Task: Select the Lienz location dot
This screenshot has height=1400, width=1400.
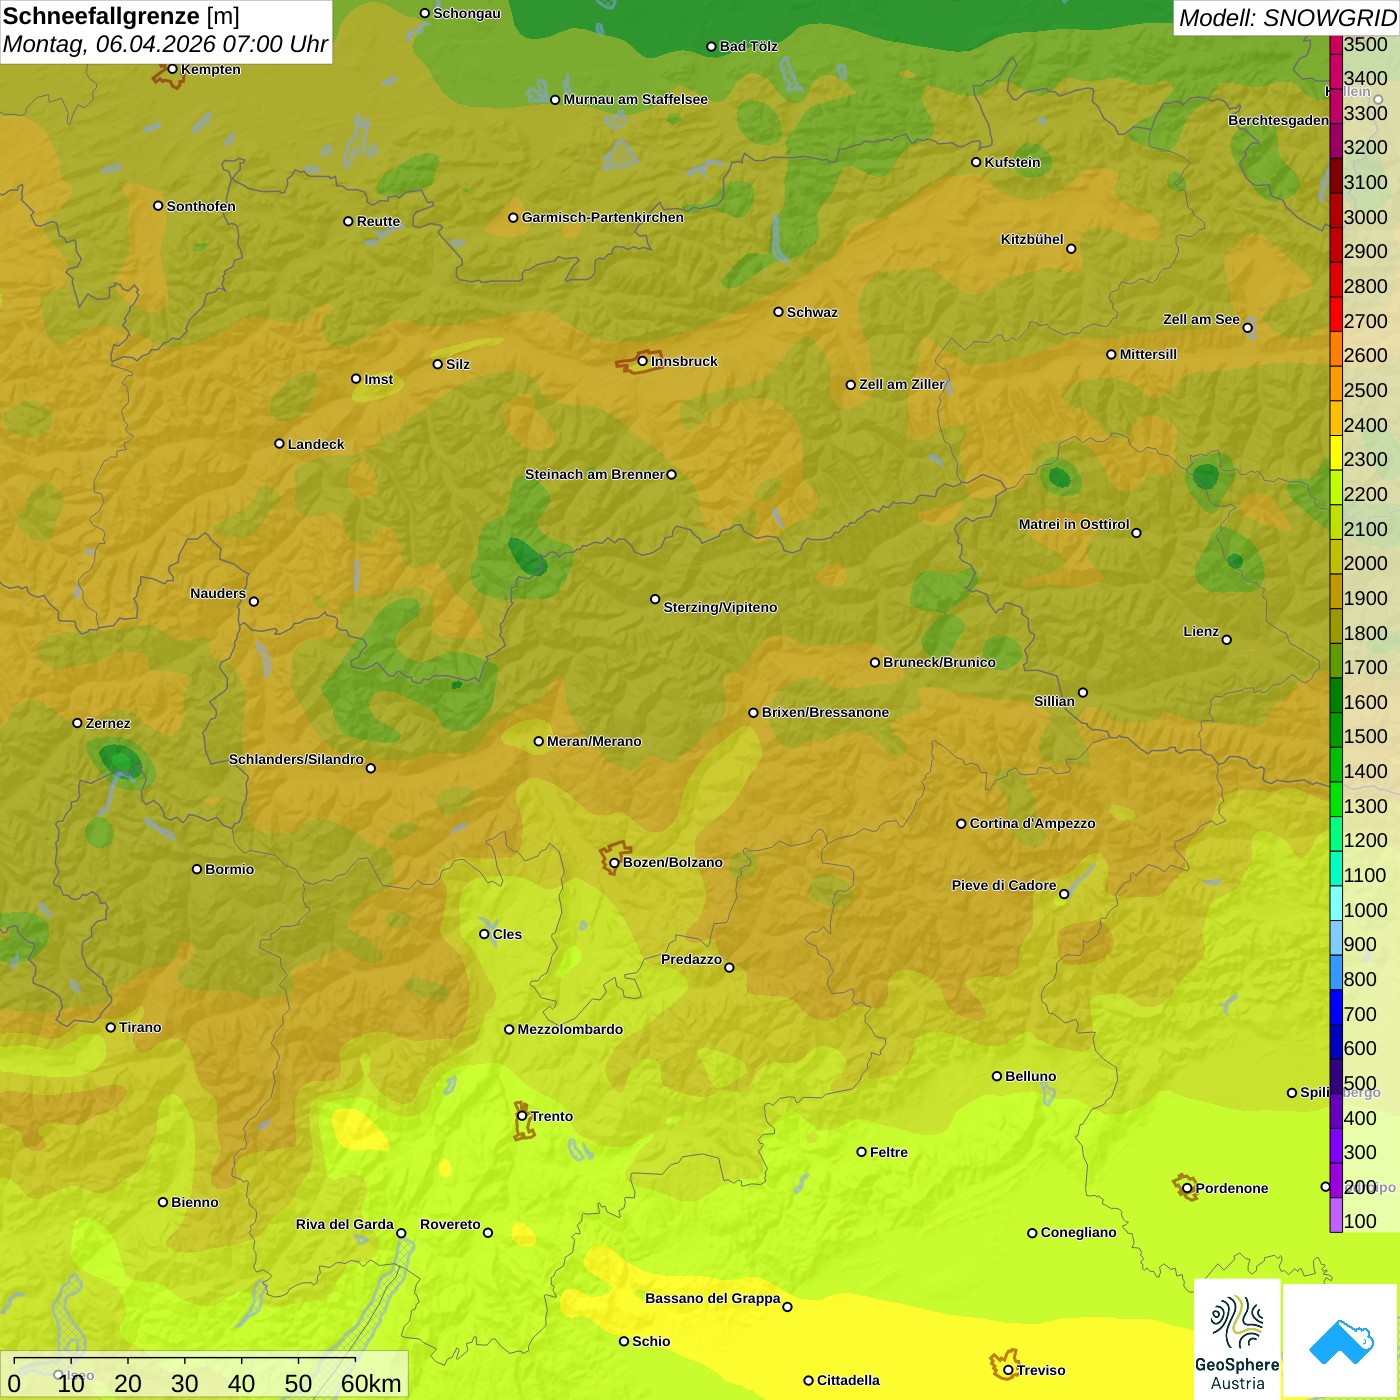Action: tap(1227, 640)
